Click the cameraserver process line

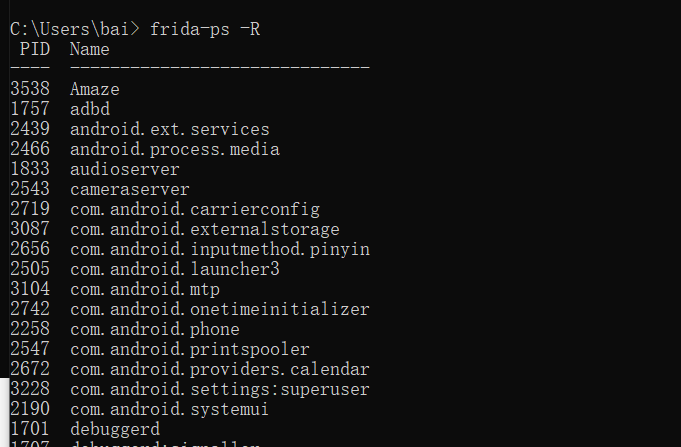coord(129,189)
